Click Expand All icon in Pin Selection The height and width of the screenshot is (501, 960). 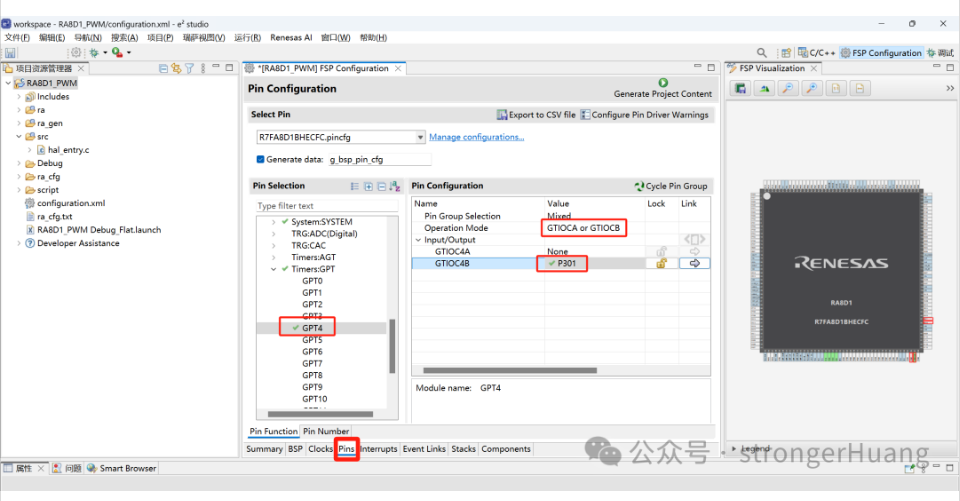[x=368, y=186]
